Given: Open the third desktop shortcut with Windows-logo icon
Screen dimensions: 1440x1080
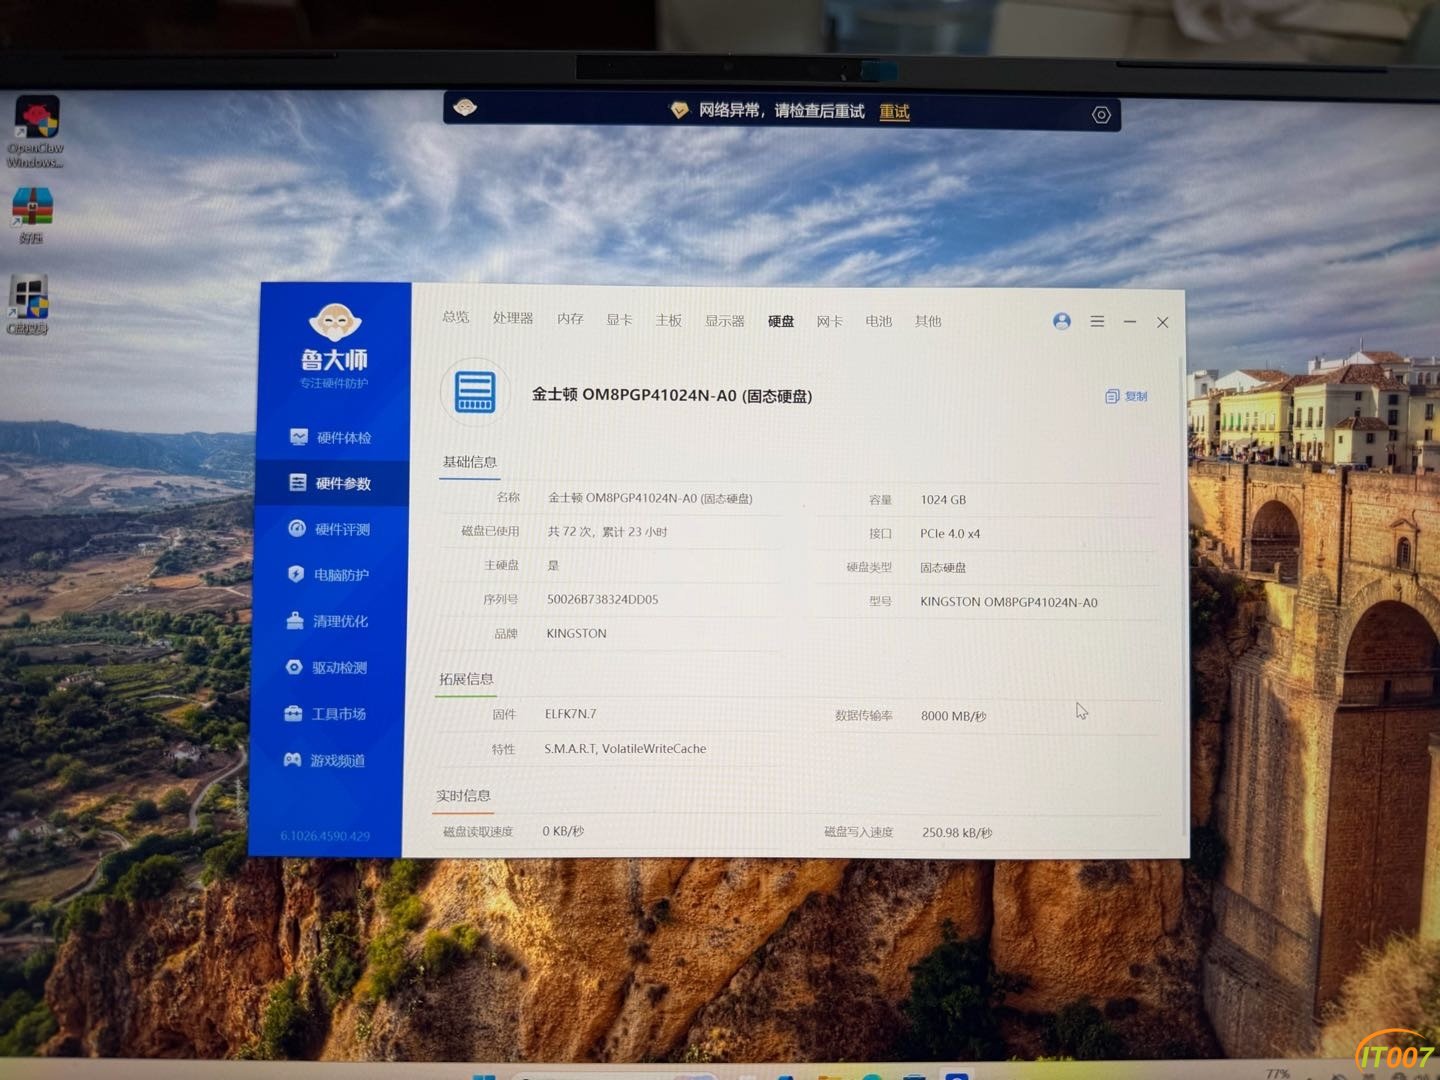Looking at the screenshot, I should click(29, 305).
